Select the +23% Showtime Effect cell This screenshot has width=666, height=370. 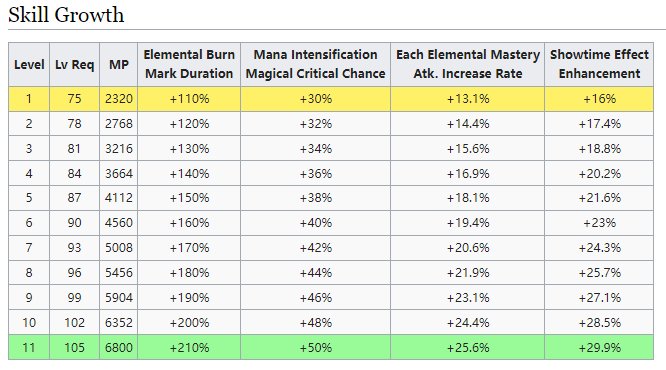pos(599,223)
